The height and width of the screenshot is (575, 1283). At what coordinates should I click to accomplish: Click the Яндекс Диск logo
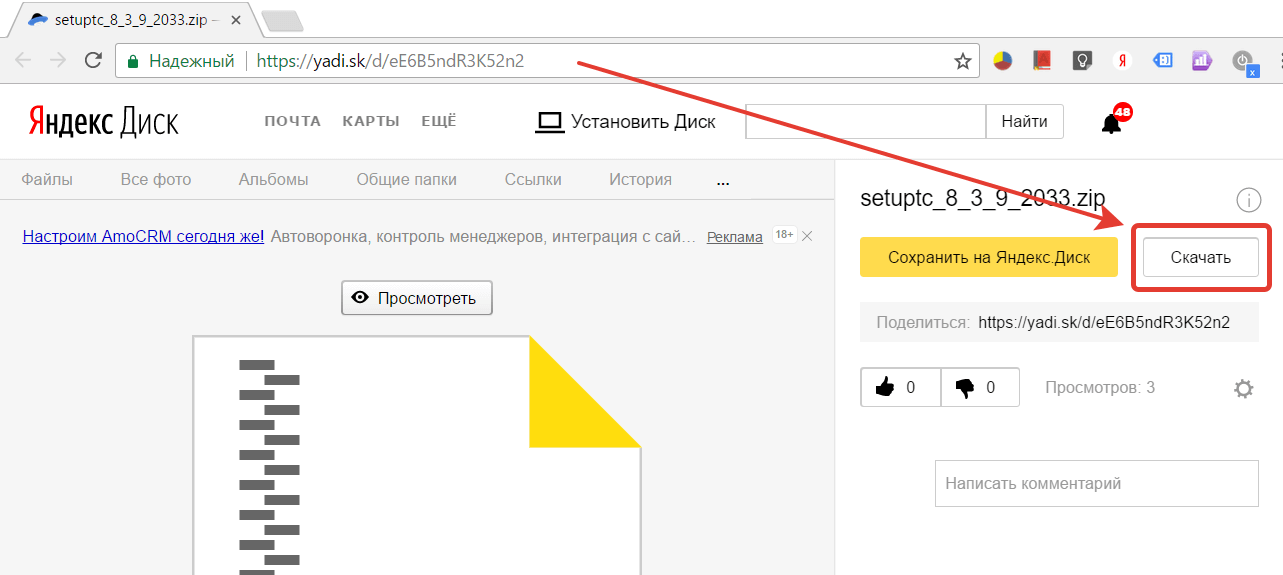click(103, 121)
